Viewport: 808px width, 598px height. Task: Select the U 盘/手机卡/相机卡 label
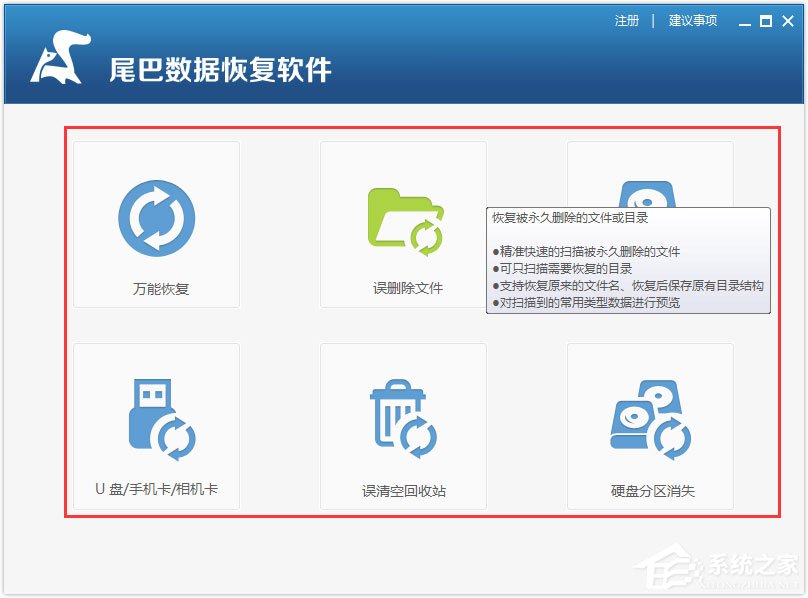156,489
